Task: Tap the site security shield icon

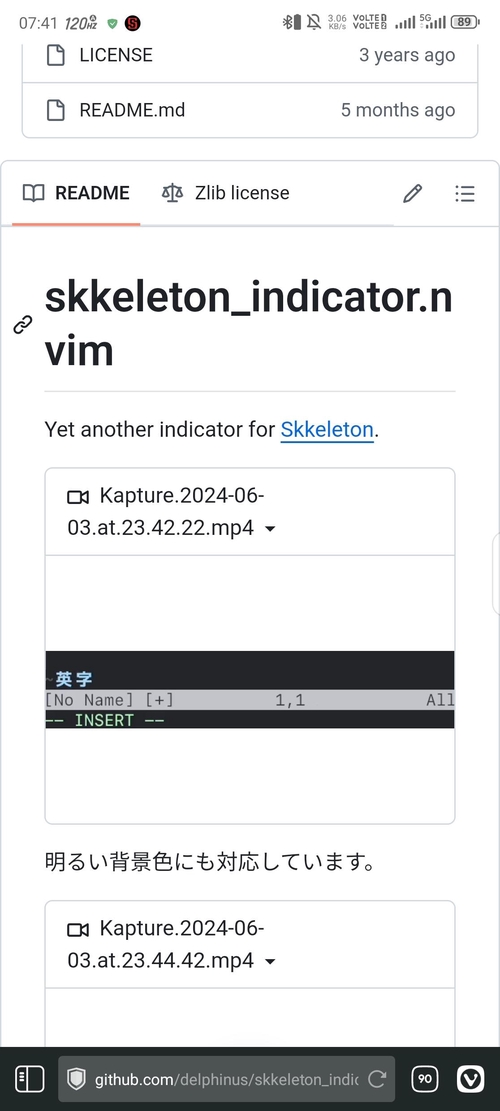Action: 76,1079
